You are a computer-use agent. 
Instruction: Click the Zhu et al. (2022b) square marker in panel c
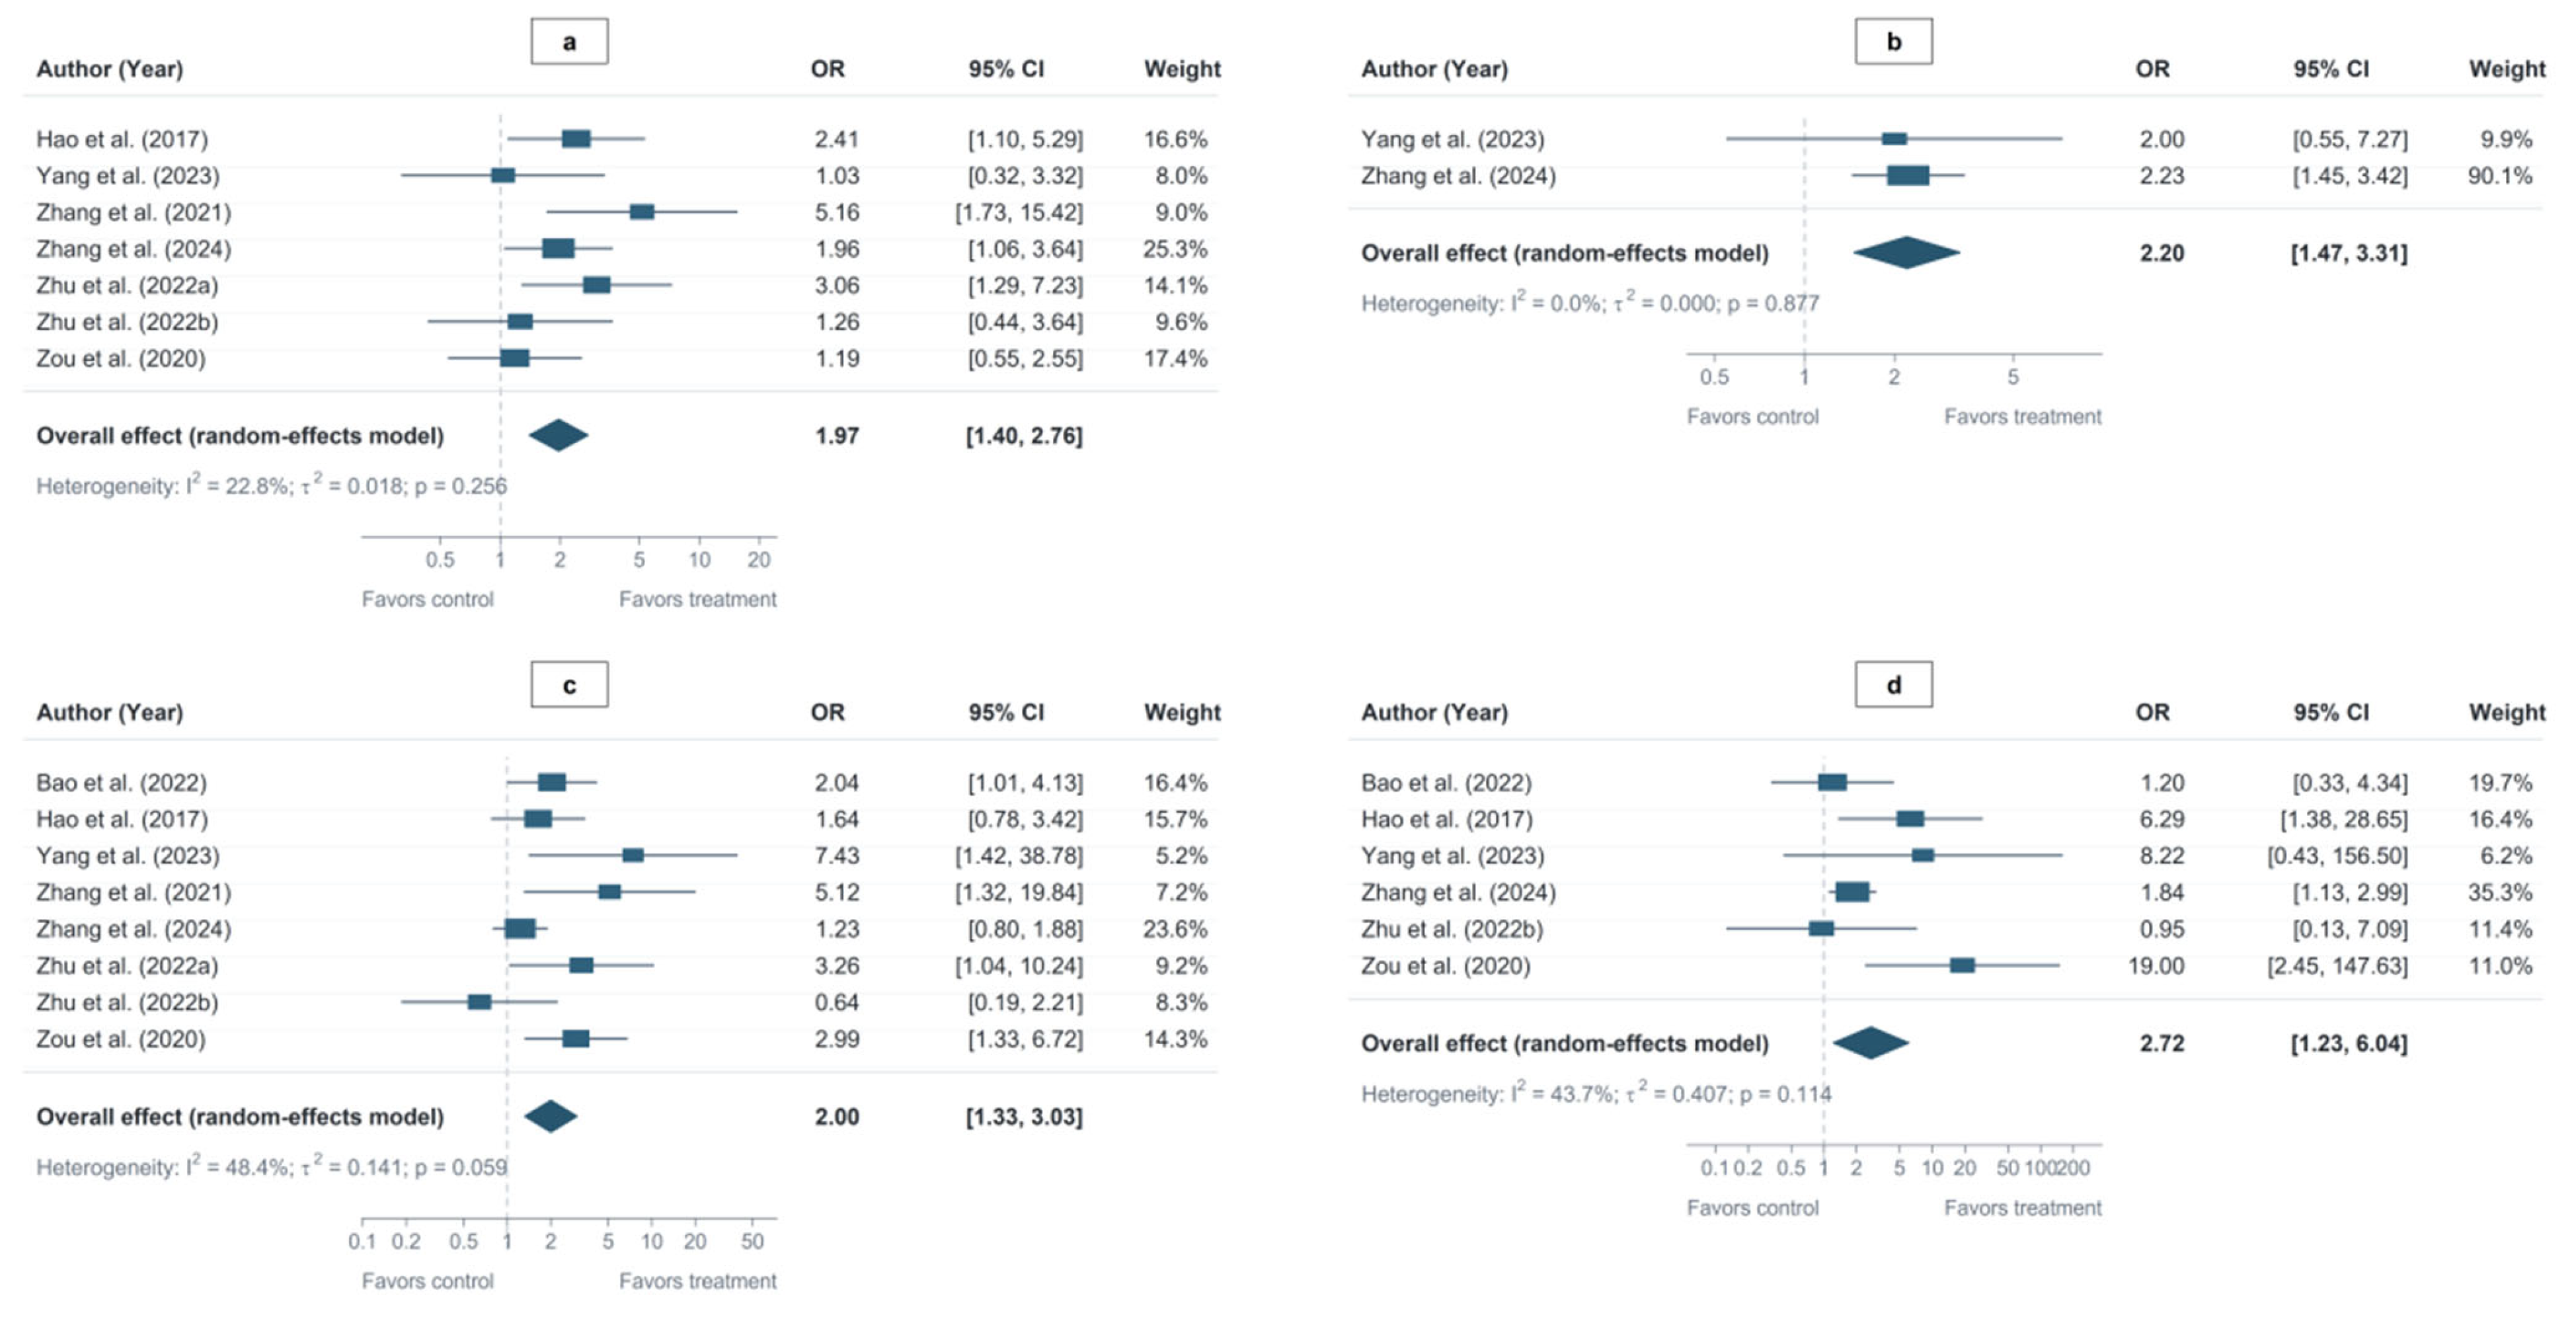480,1002
